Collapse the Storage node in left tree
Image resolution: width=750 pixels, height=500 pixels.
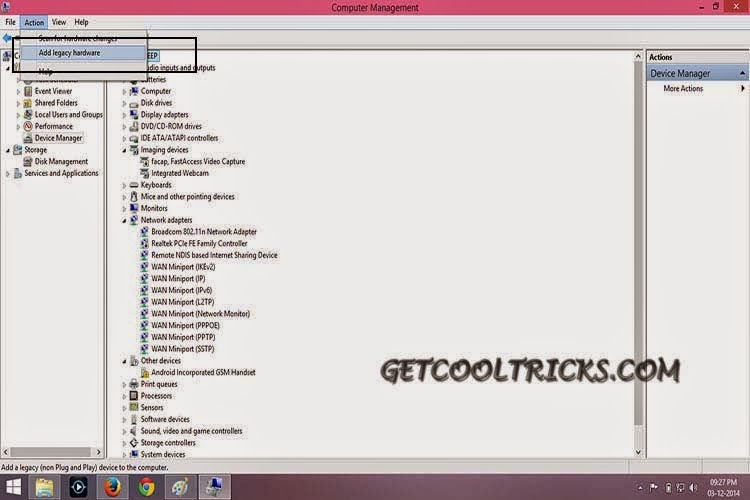(x=8, y=150)
